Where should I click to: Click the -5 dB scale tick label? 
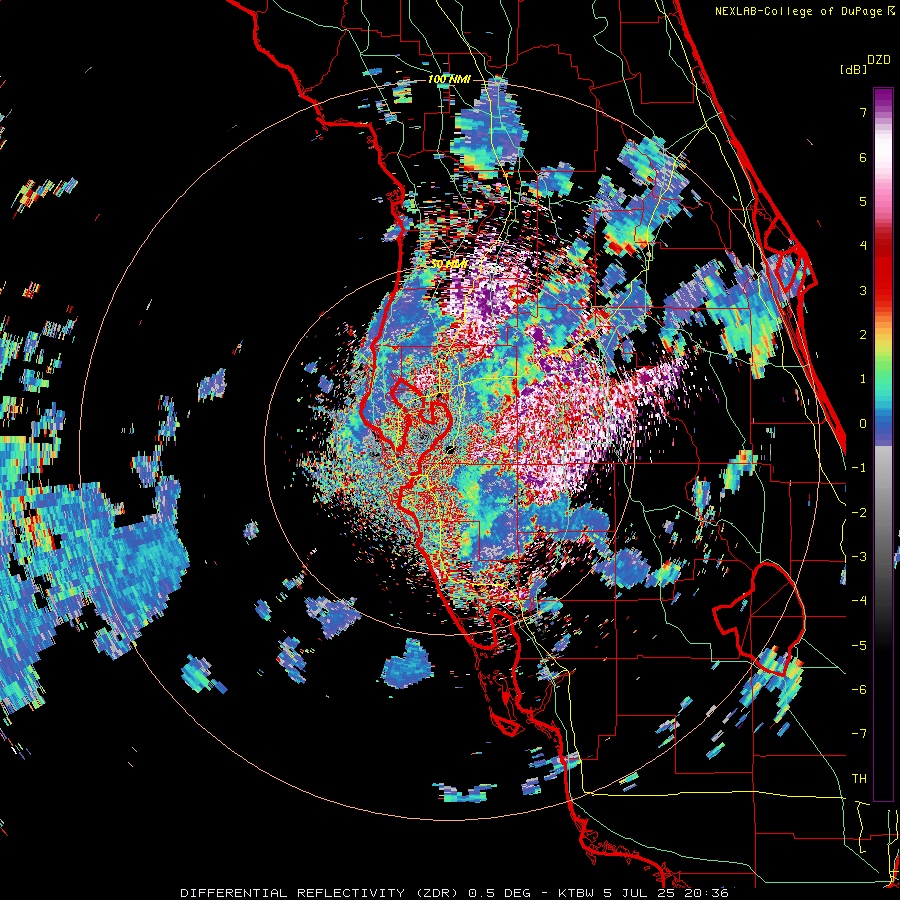pyautogui.click(x=859, y=646)
